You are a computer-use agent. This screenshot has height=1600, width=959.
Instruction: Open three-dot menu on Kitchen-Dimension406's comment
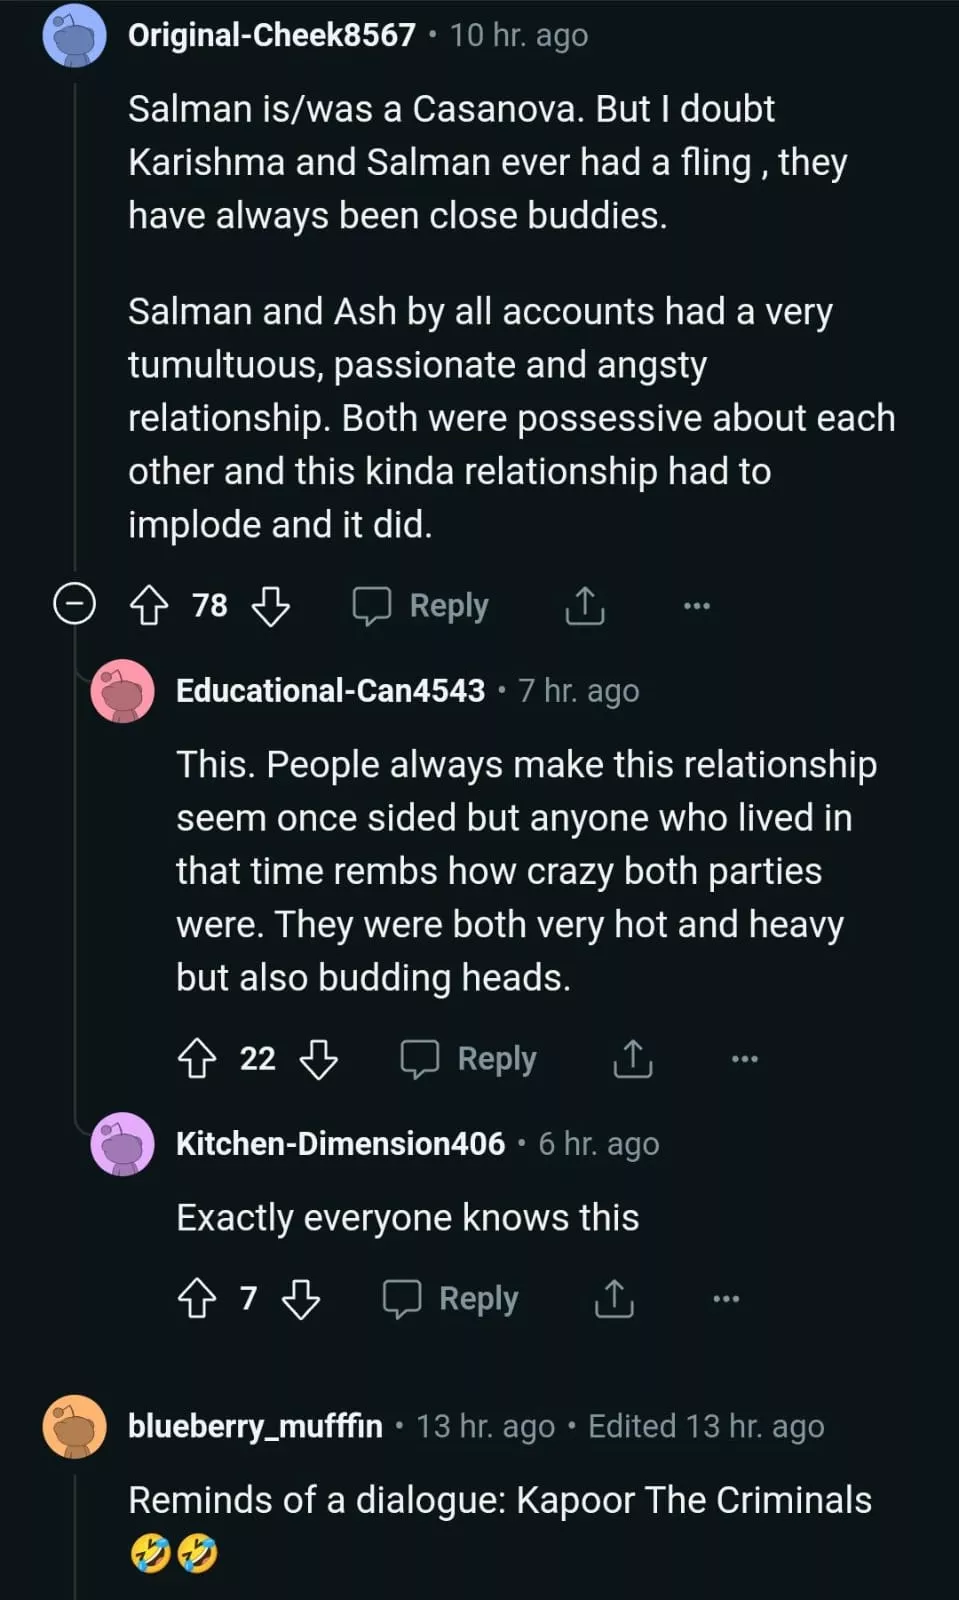[726, 1299]
